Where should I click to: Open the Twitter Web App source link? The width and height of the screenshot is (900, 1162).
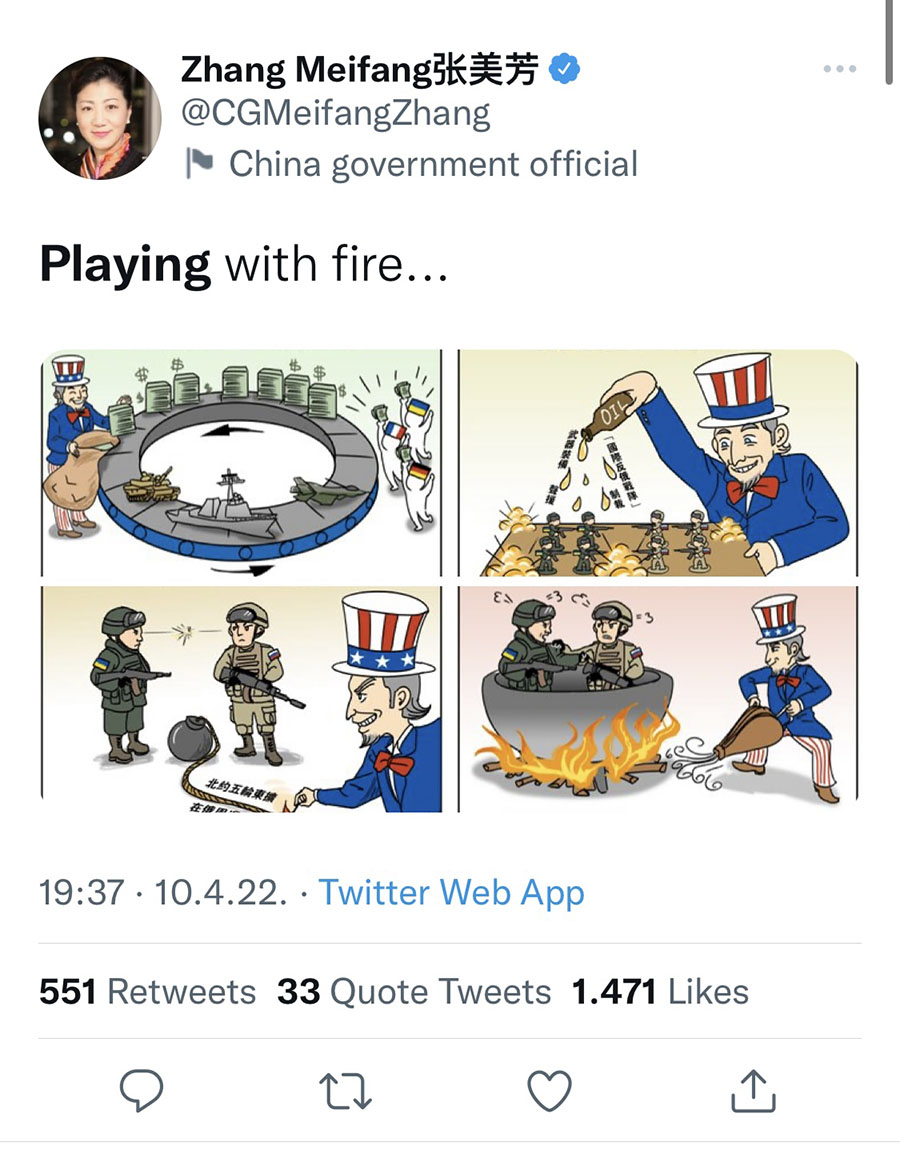[x=451, y=892]
